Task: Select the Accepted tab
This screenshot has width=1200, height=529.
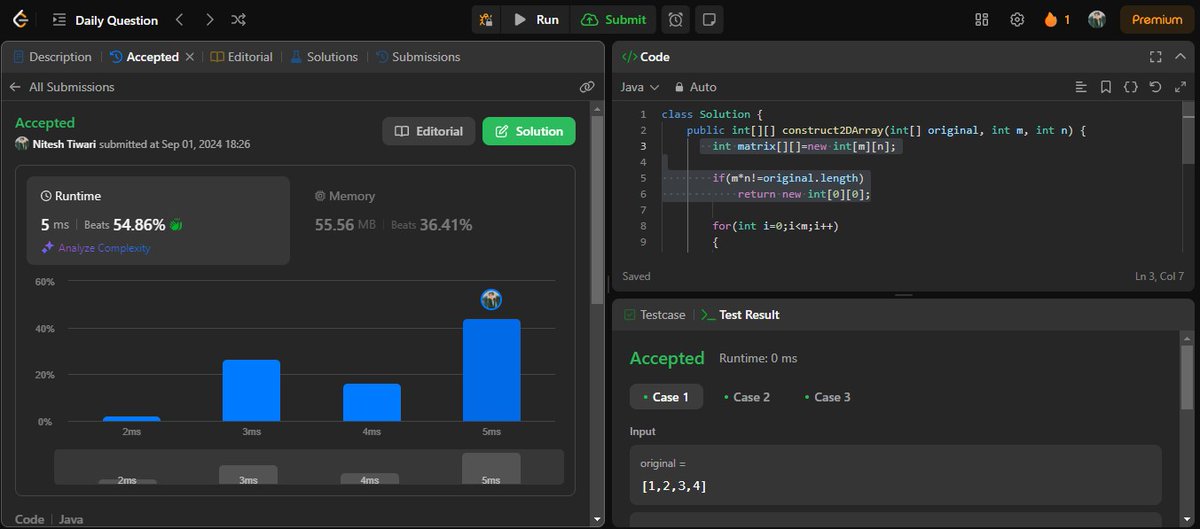Action: 144,57
